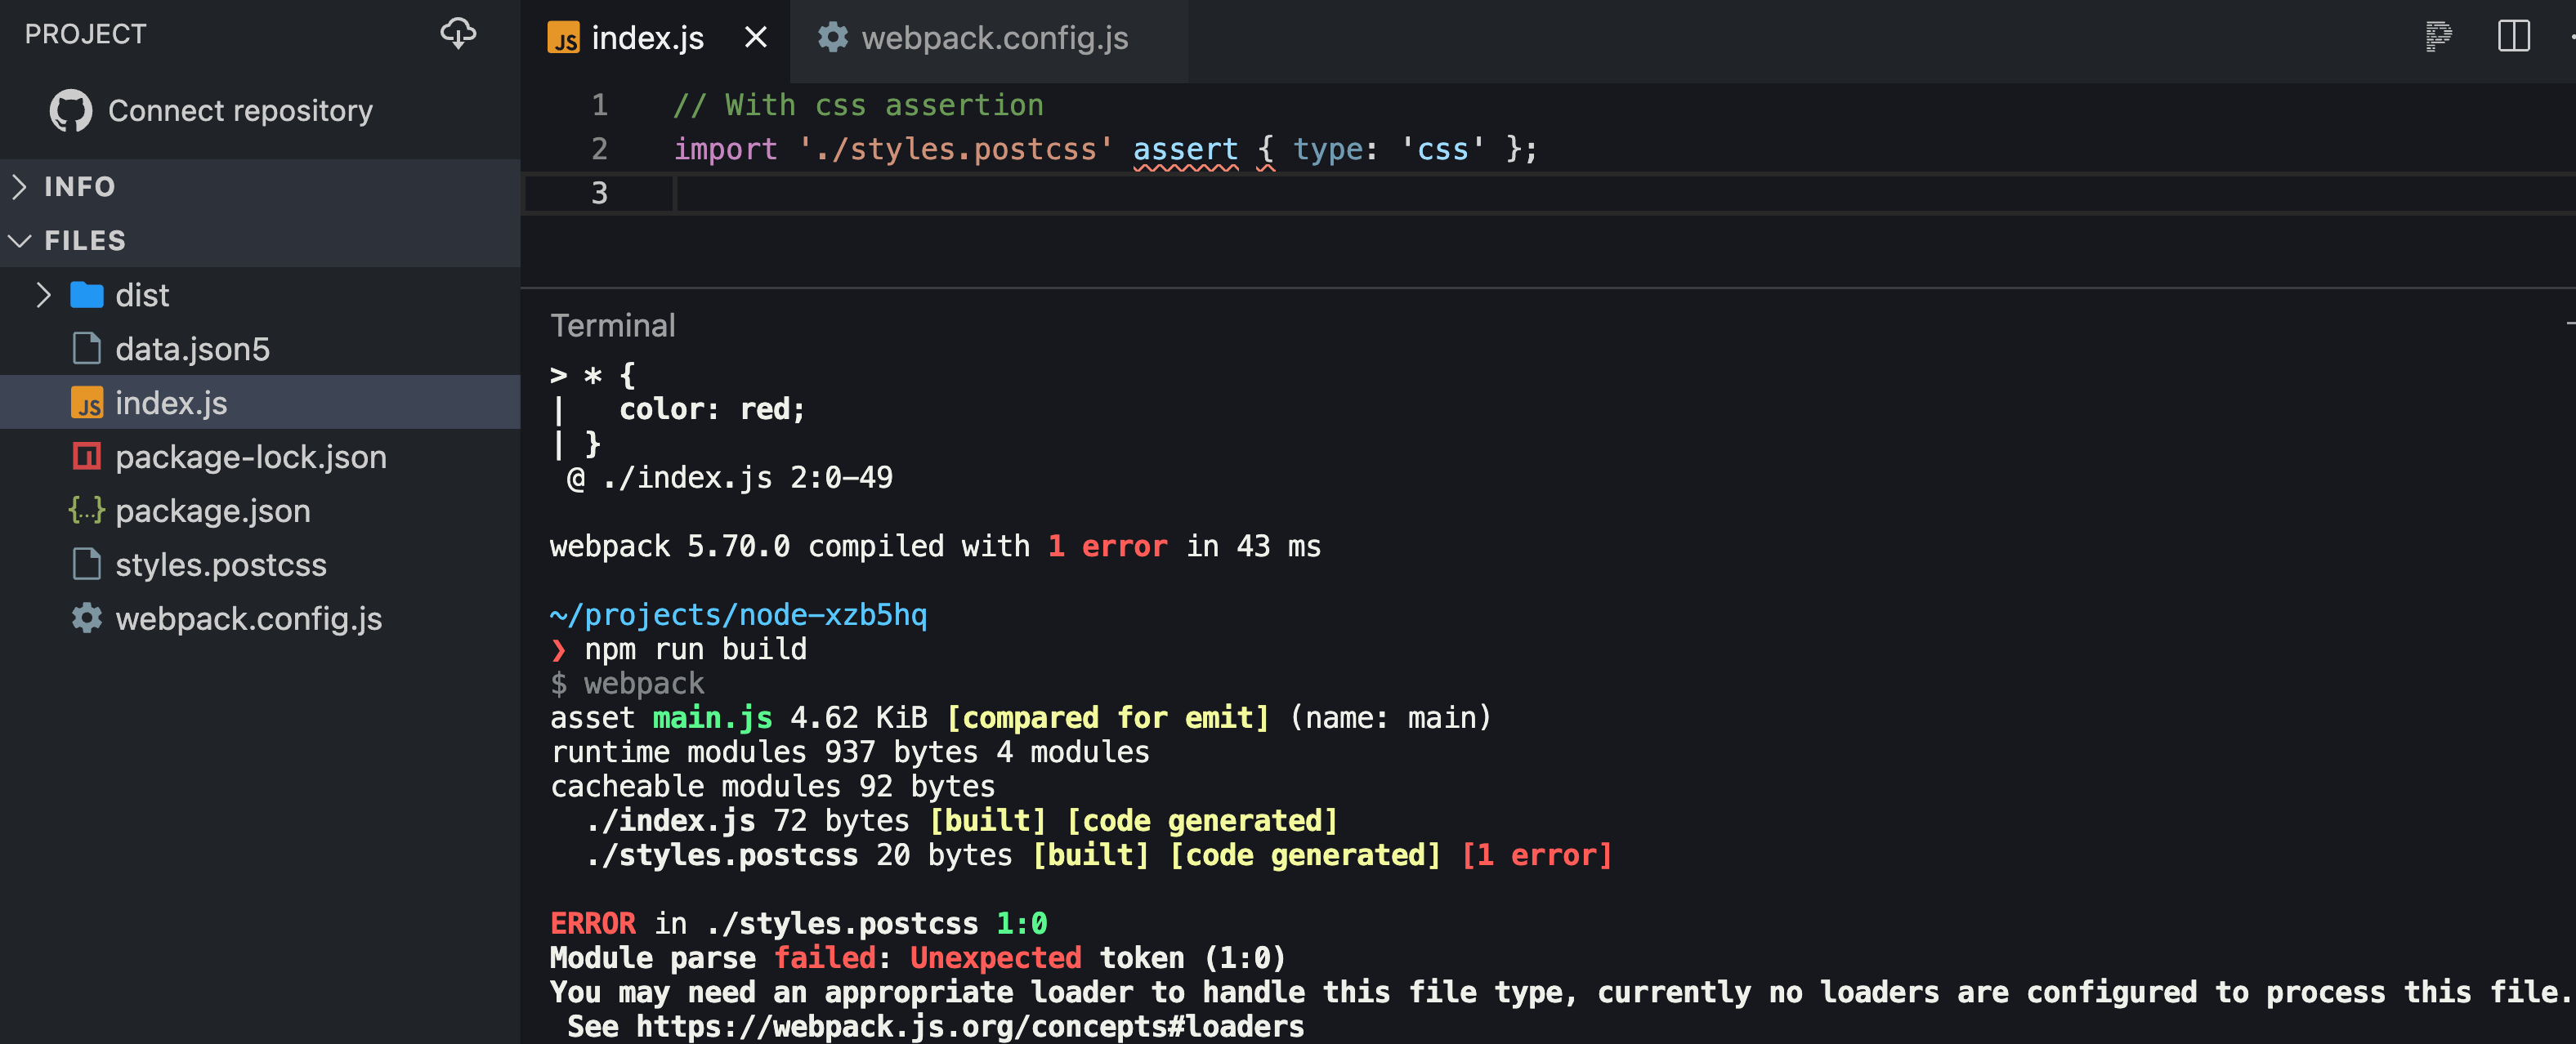Click the braces icon on package.json

(x=87, y=510)
